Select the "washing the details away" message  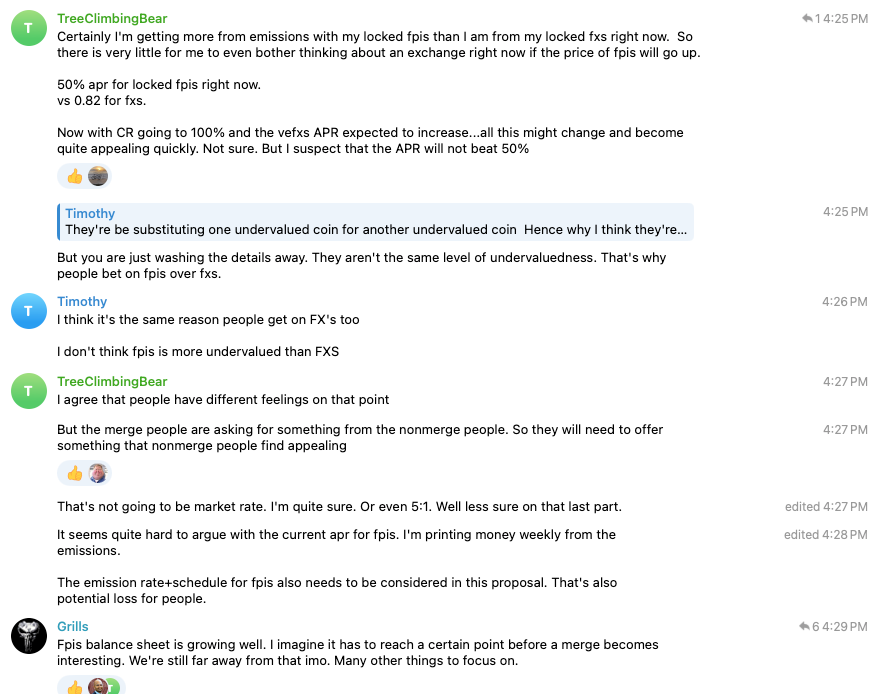361,266
